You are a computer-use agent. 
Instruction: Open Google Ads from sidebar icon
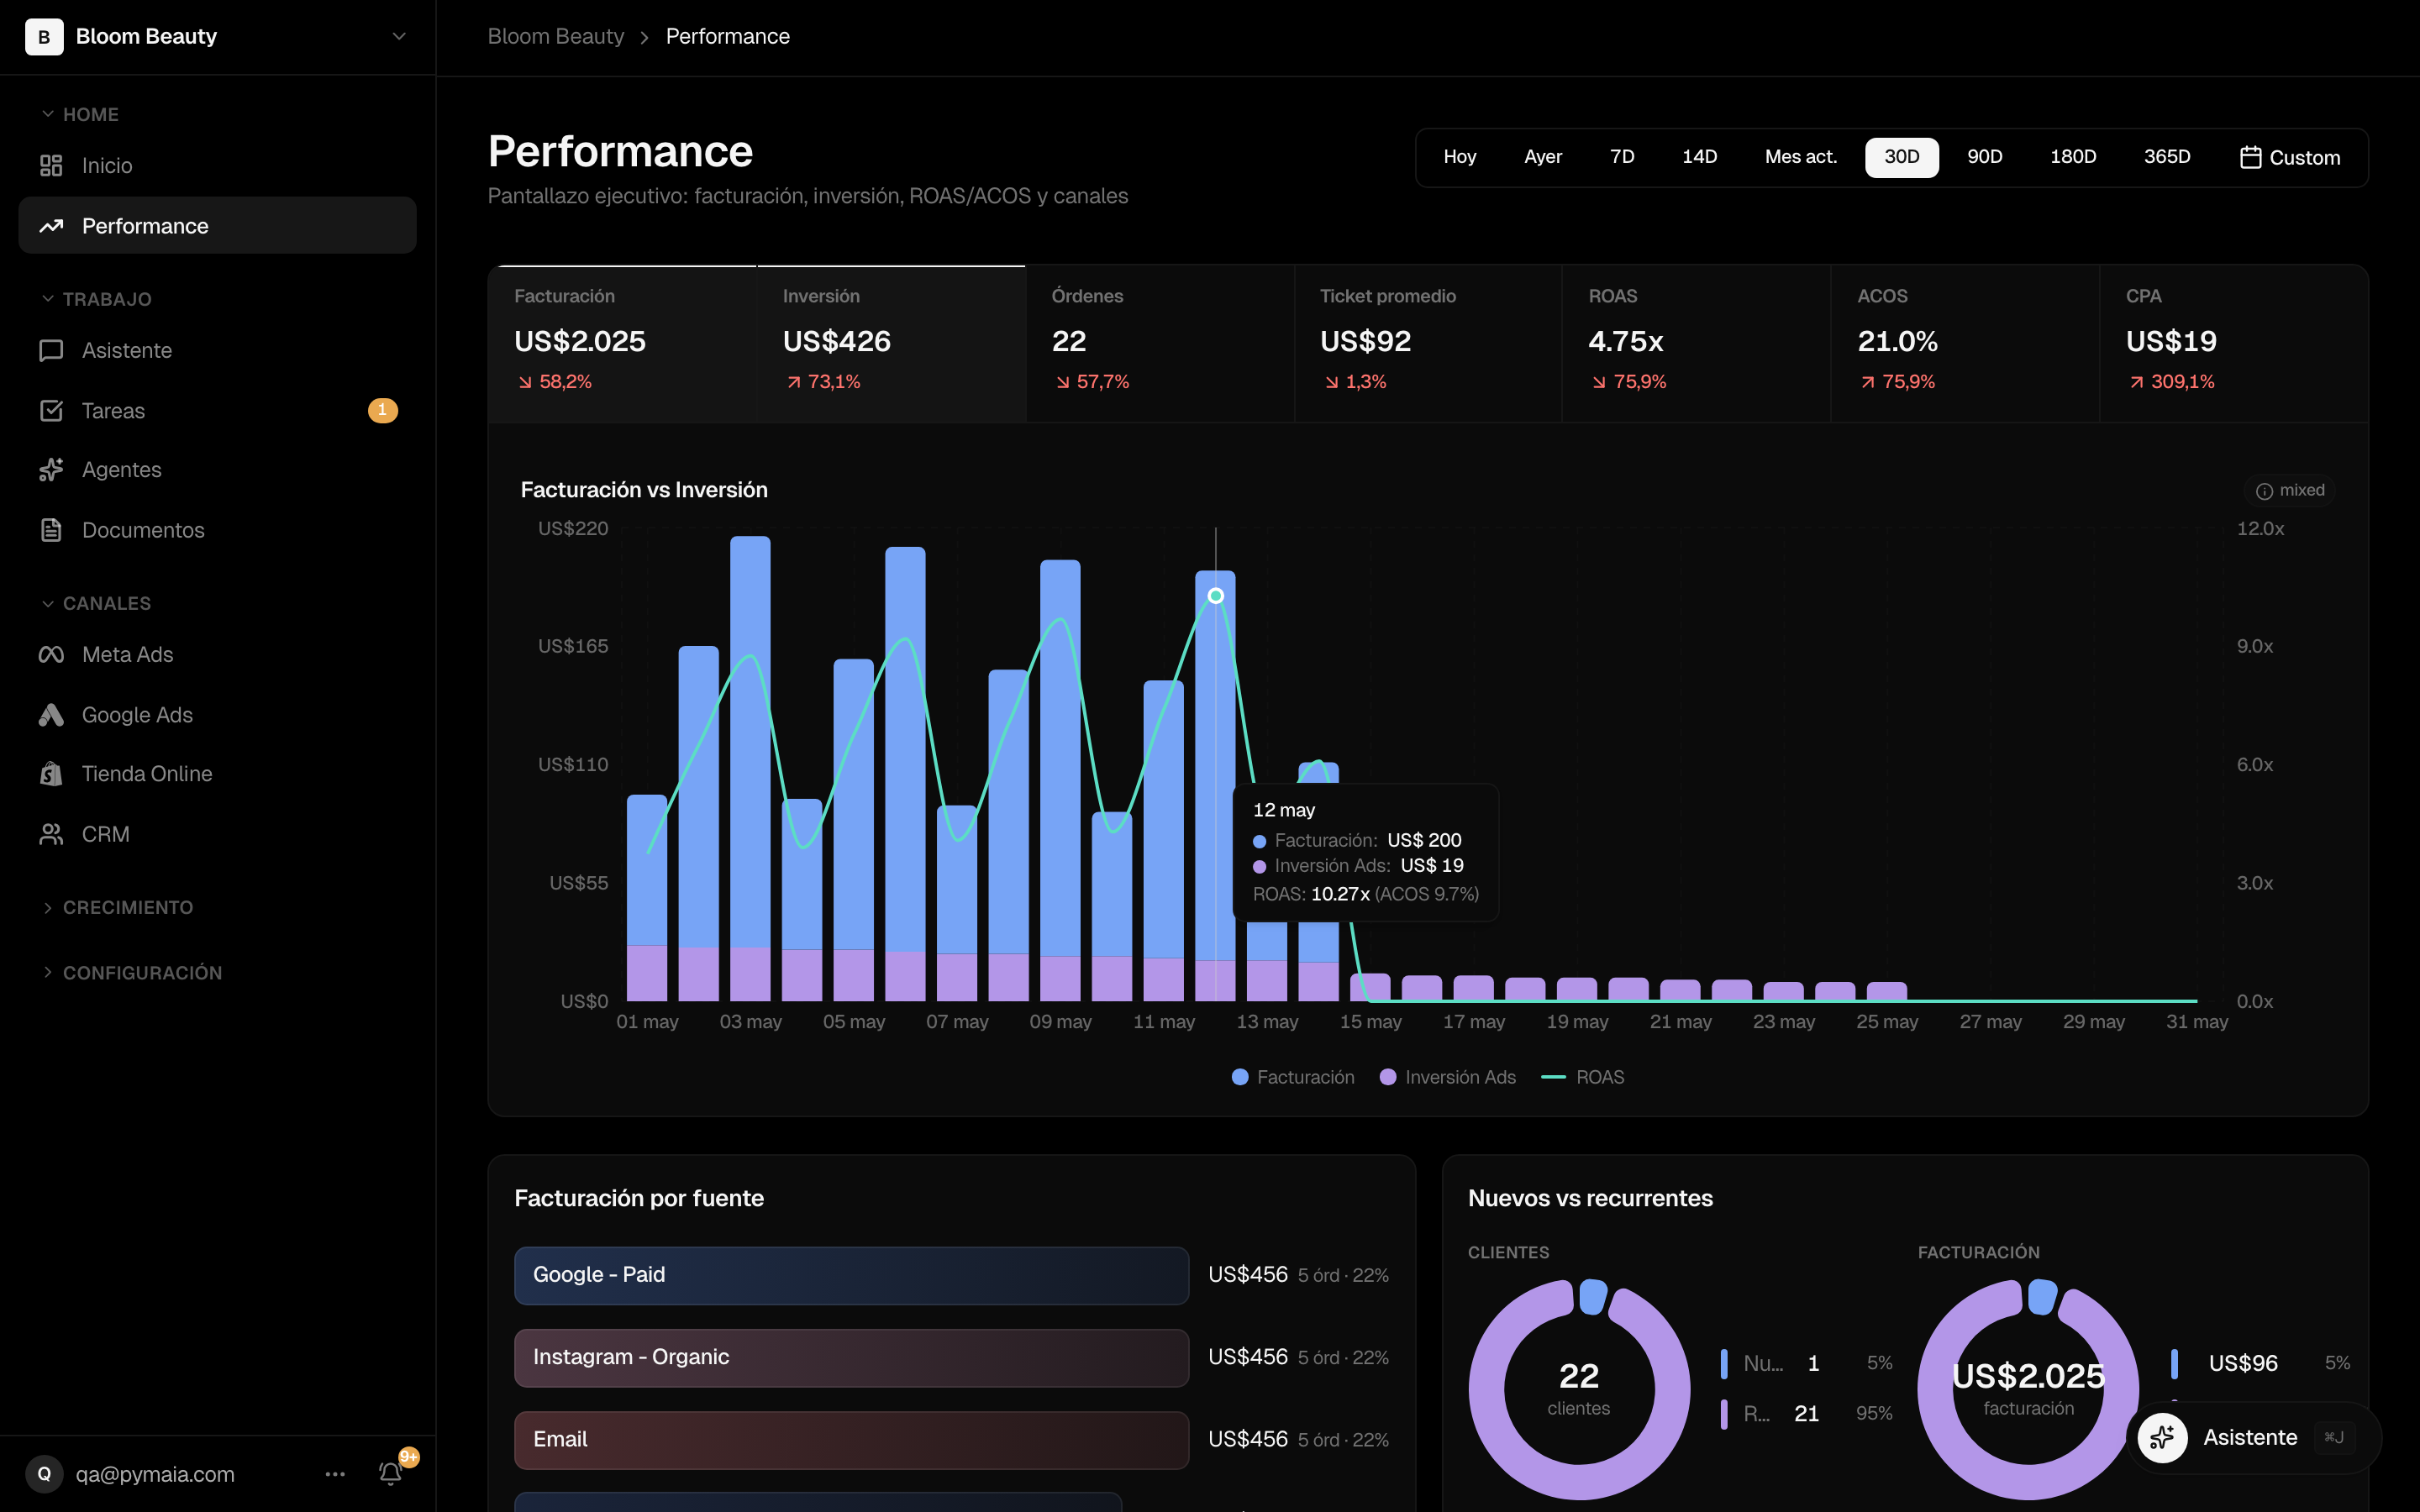pos(51,715)
